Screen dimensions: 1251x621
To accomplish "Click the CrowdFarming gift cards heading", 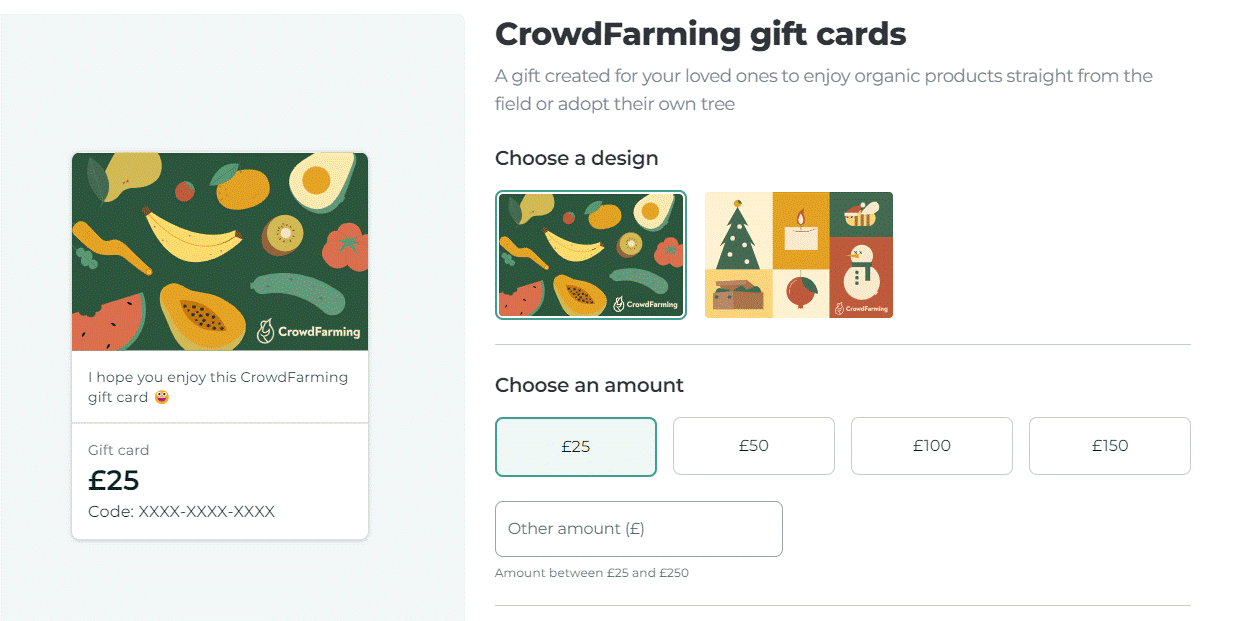I will tap(700, 35).
